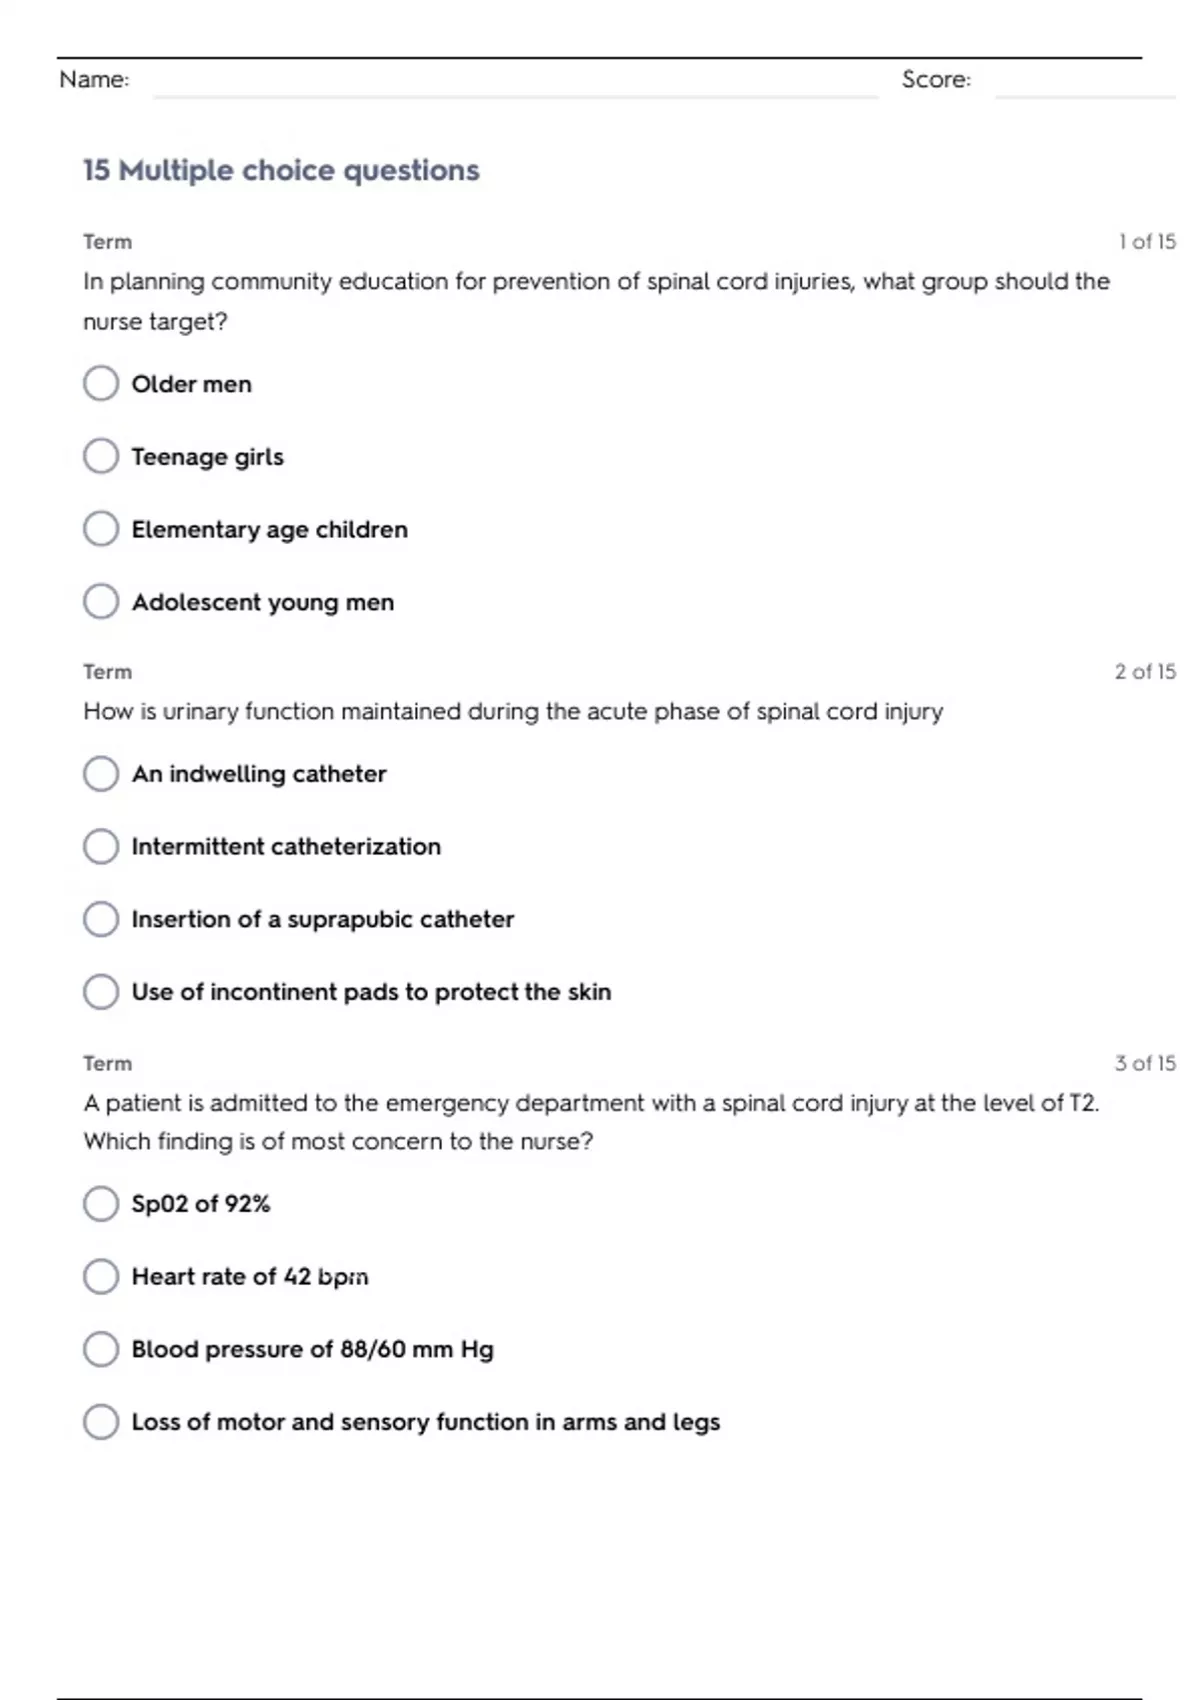Select 'Blood pressure of 88/60 mm Hg'
The height and width of the screenshot is (1700, 1200).
[x=101, y=1349]
